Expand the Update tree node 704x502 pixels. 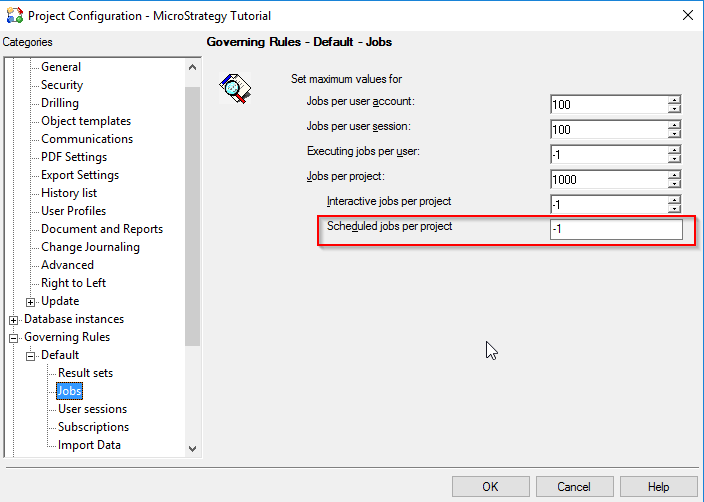click(30, 302)
